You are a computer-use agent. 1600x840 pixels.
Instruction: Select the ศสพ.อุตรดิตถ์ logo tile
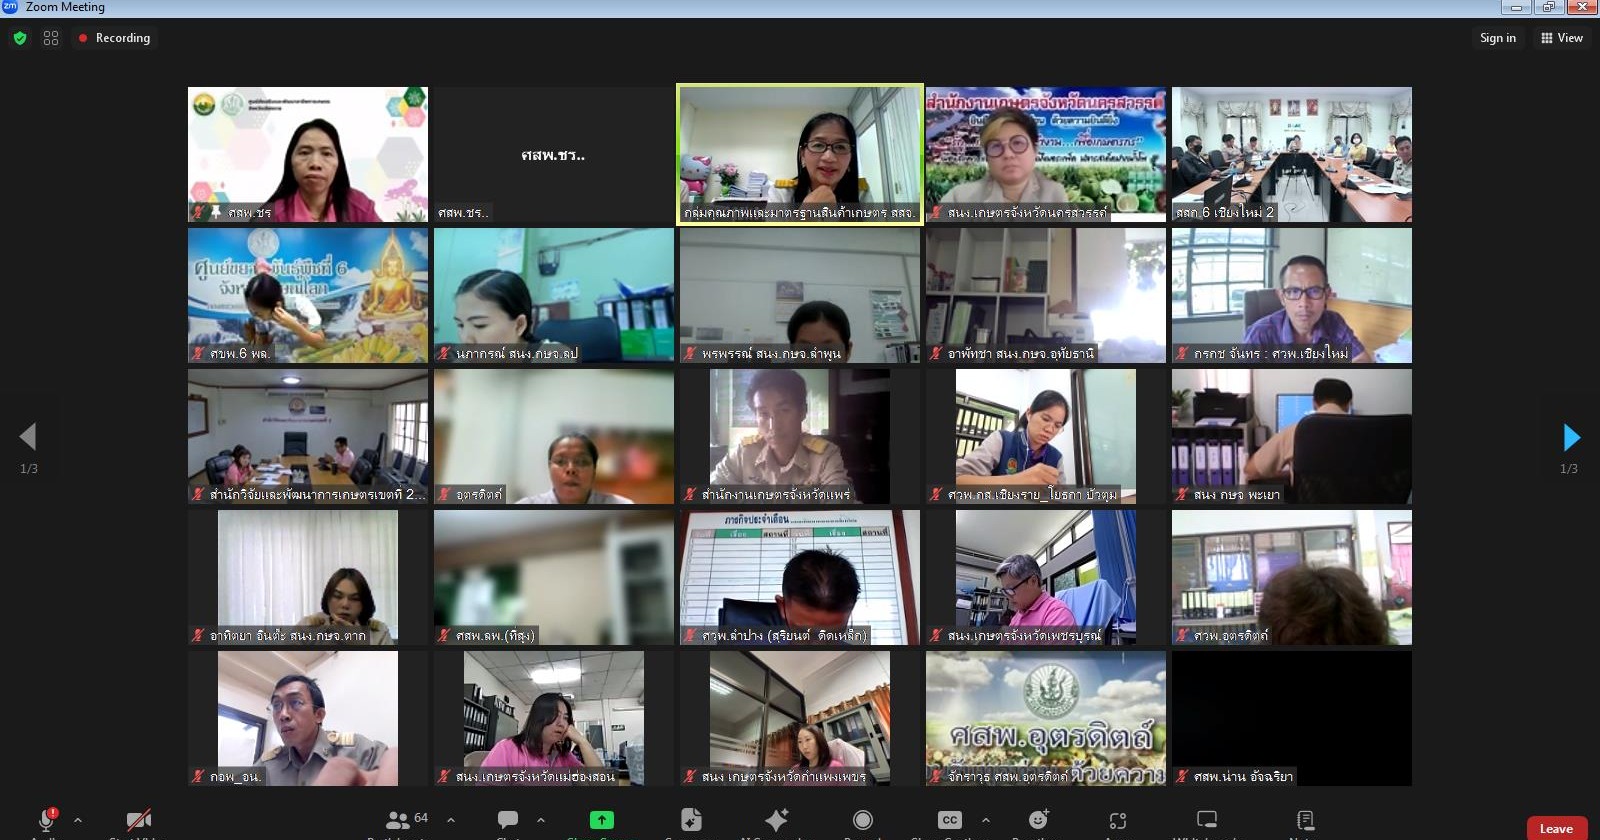tap(1046, 718)
